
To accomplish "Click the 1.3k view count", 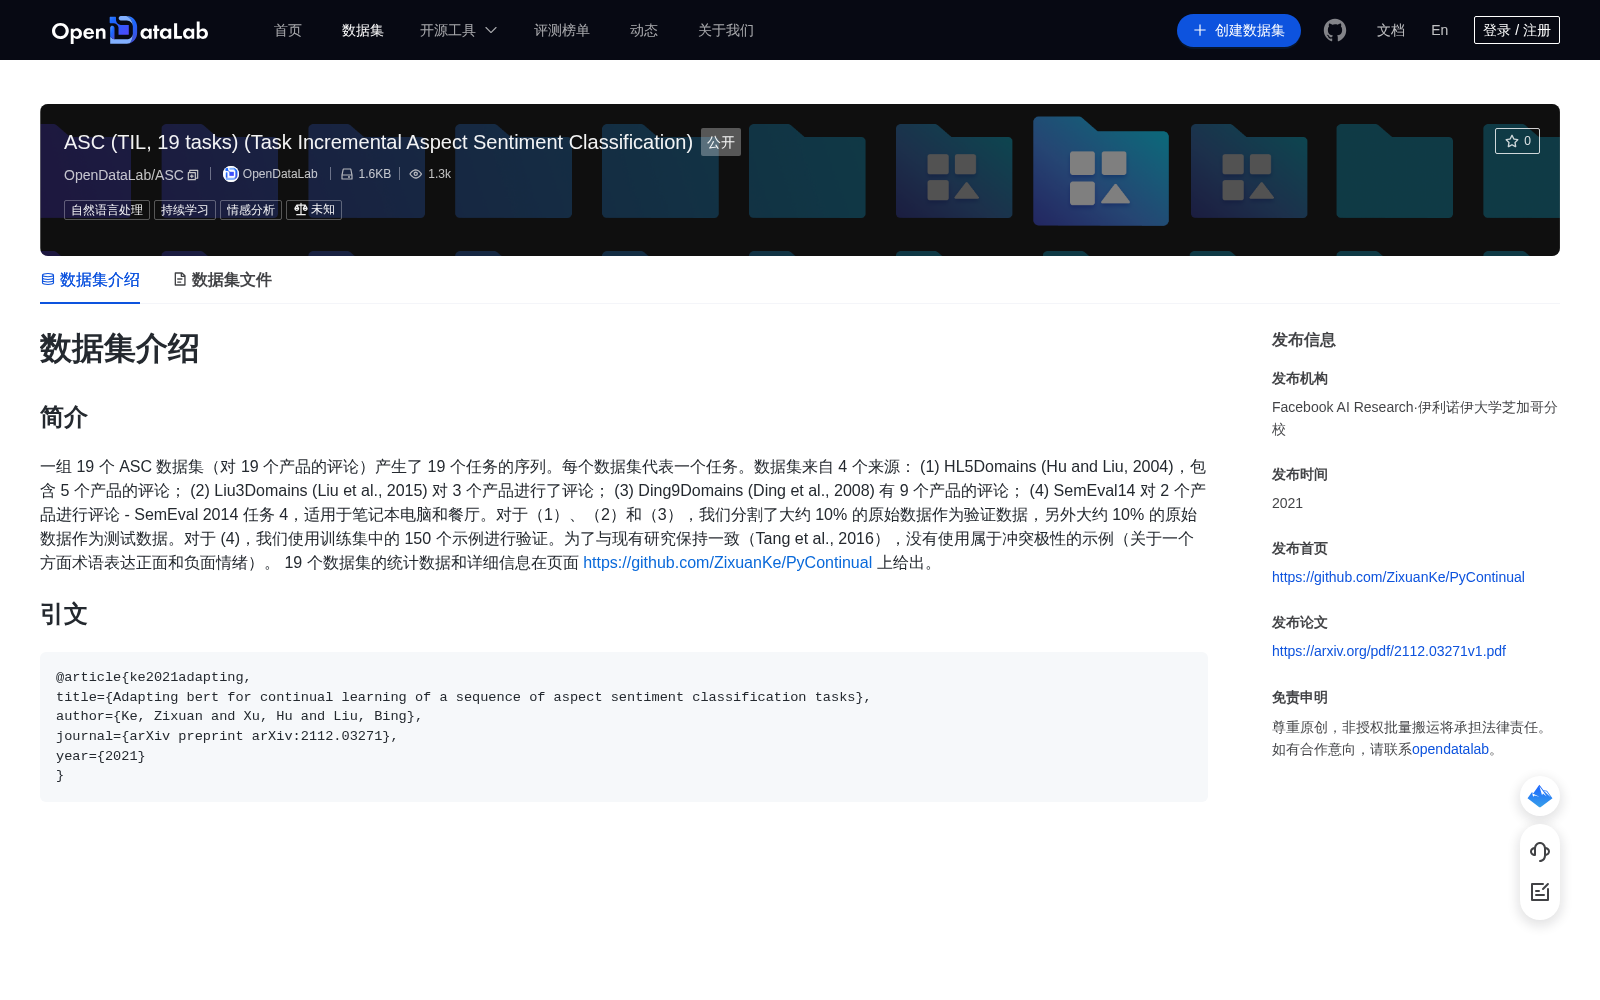I will pyautogui.click(x=439, y=174).
